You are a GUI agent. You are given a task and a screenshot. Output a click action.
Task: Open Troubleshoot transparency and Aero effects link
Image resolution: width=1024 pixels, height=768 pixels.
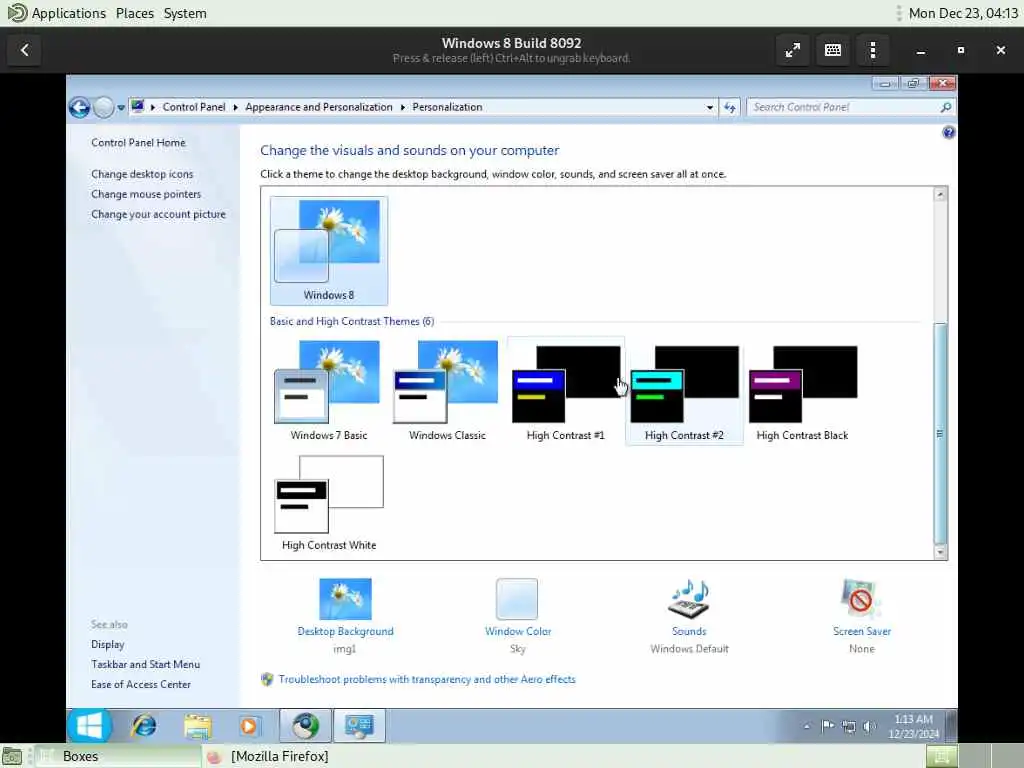click(x=427, y=679)
